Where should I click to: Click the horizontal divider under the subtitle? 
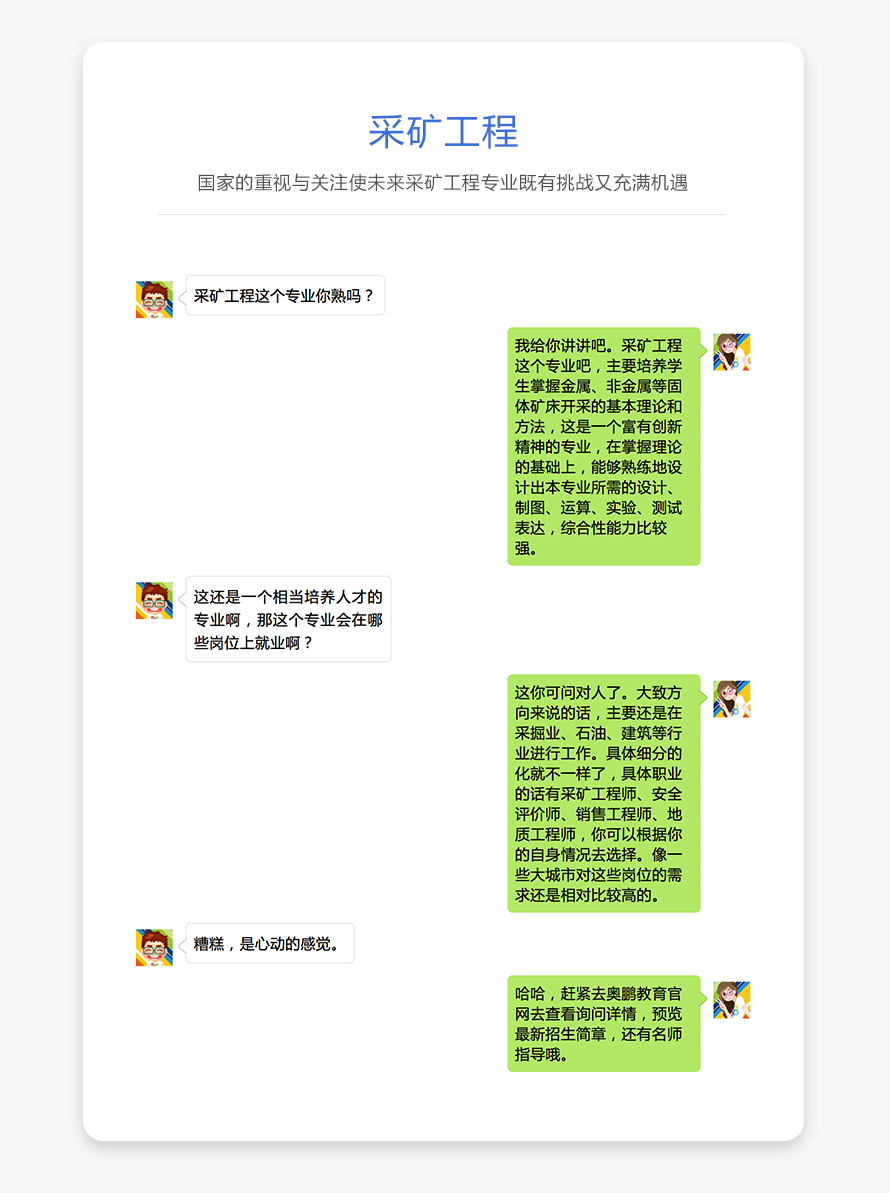[x=442, y=215]
